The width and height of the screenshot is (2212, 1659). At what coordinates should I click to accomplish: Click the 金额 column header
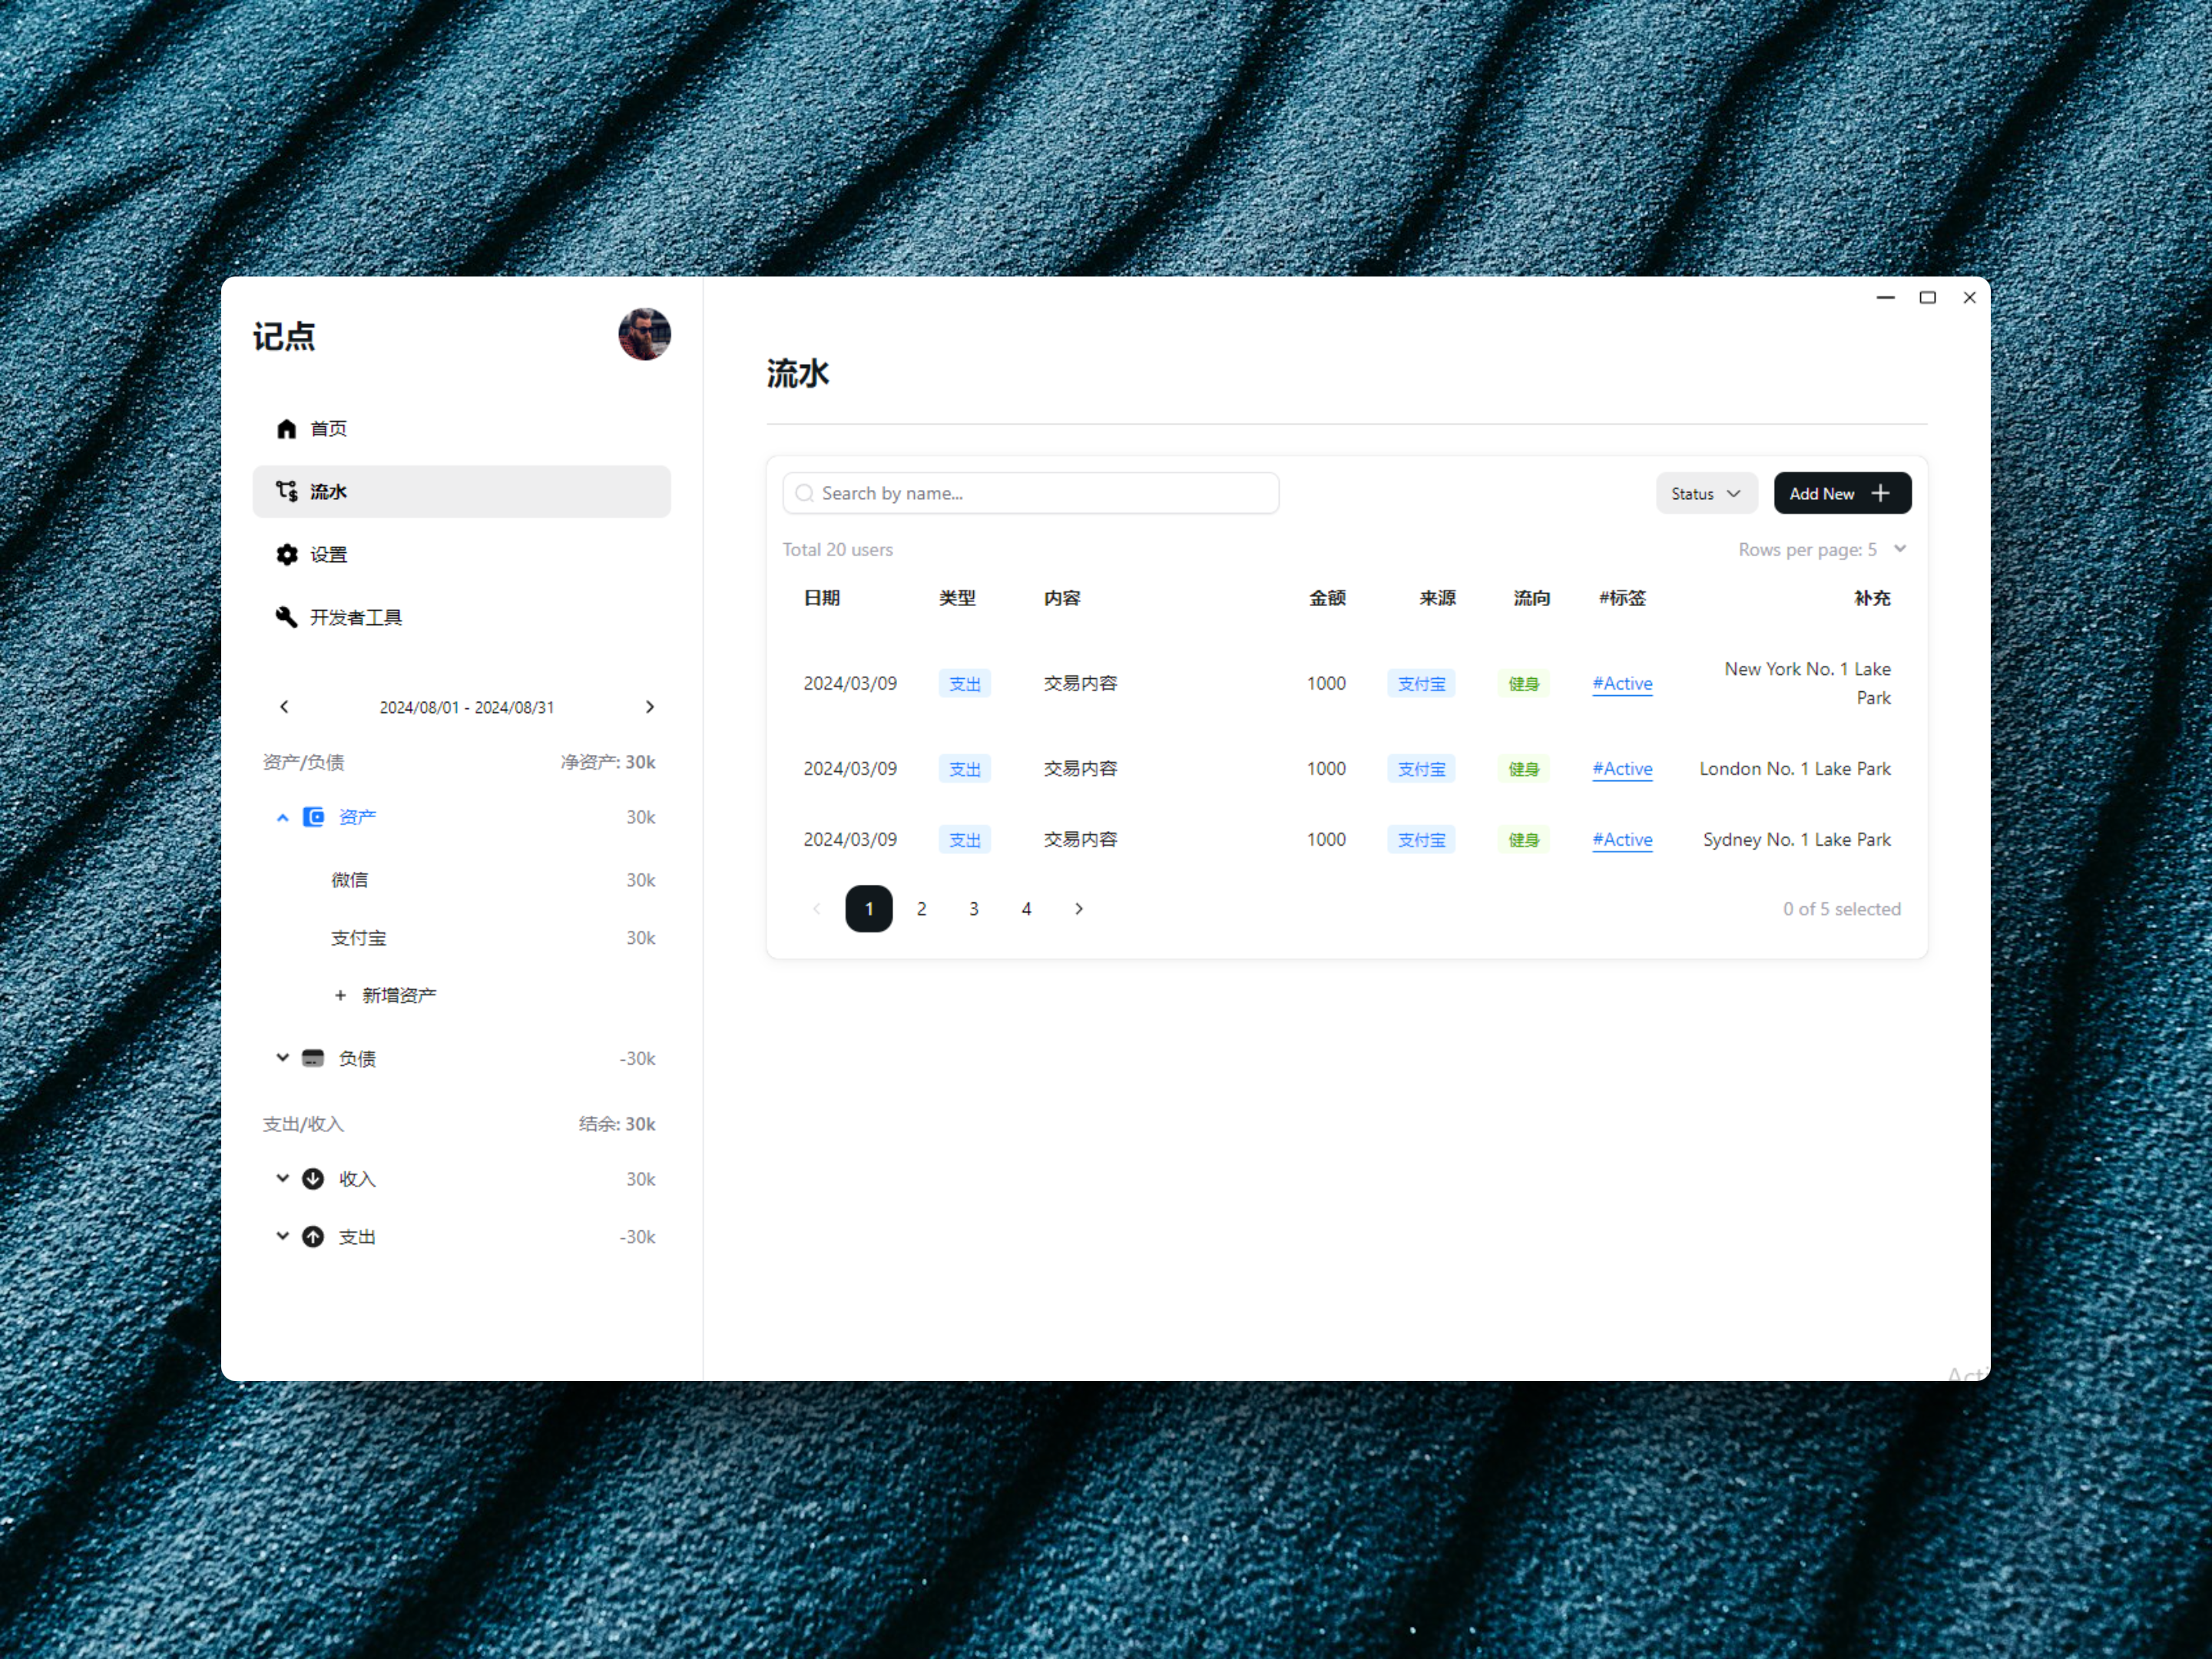(x=1328, y=598)
